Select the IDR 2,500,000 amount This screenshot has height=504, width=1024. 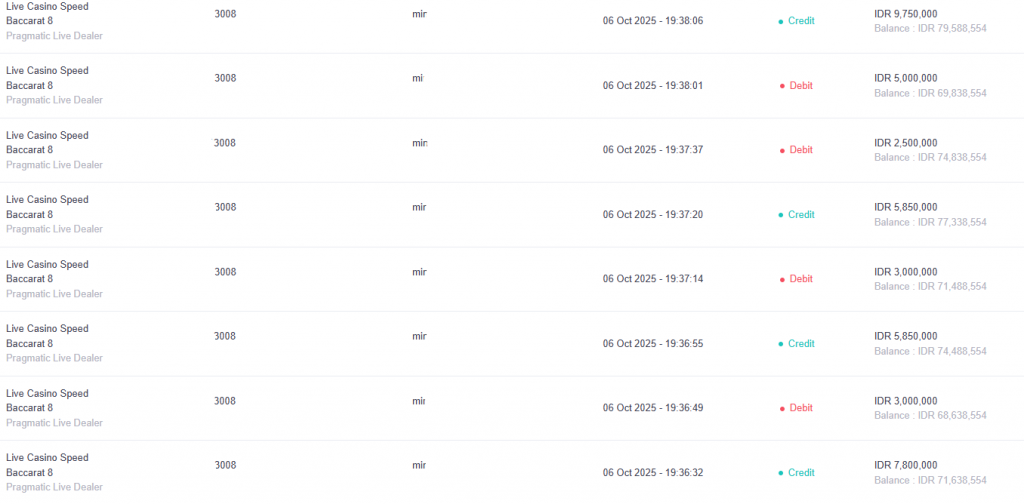coord(906,143)
